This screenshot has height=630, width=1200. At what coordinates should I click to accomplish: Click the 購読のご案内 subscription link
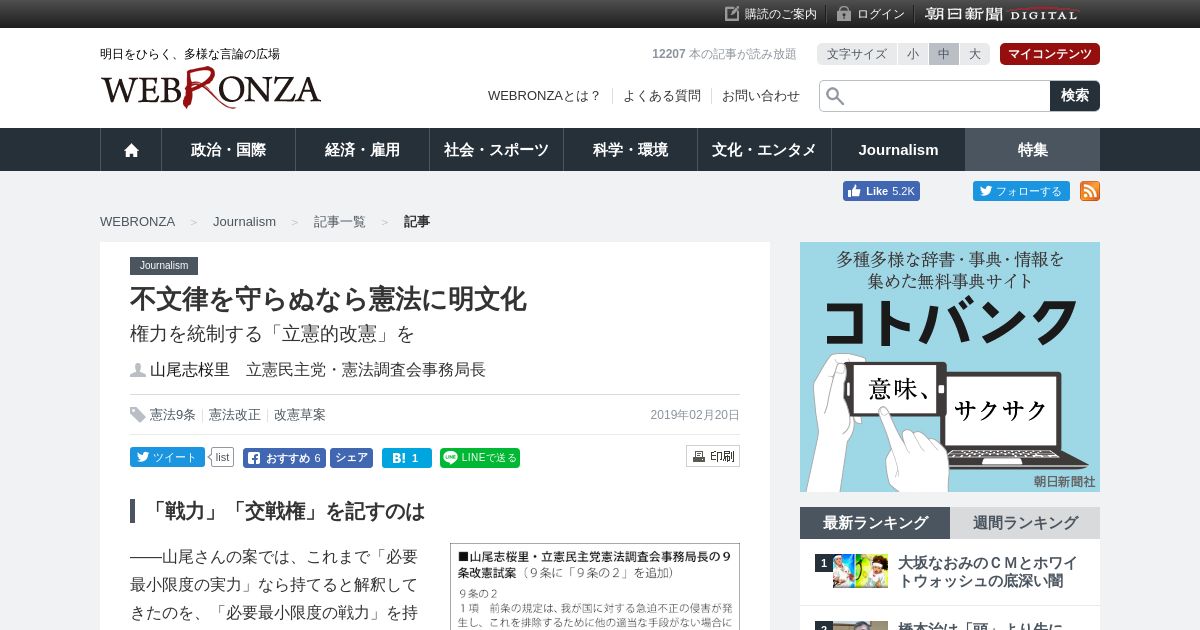[x=771, y=14]
